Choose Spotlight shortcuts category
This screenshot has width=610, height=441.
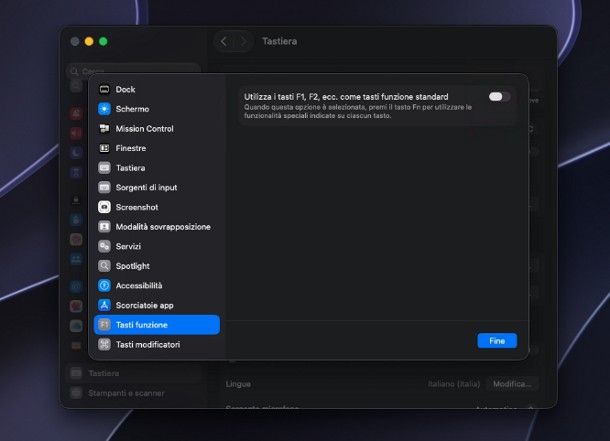pos(157,266)
